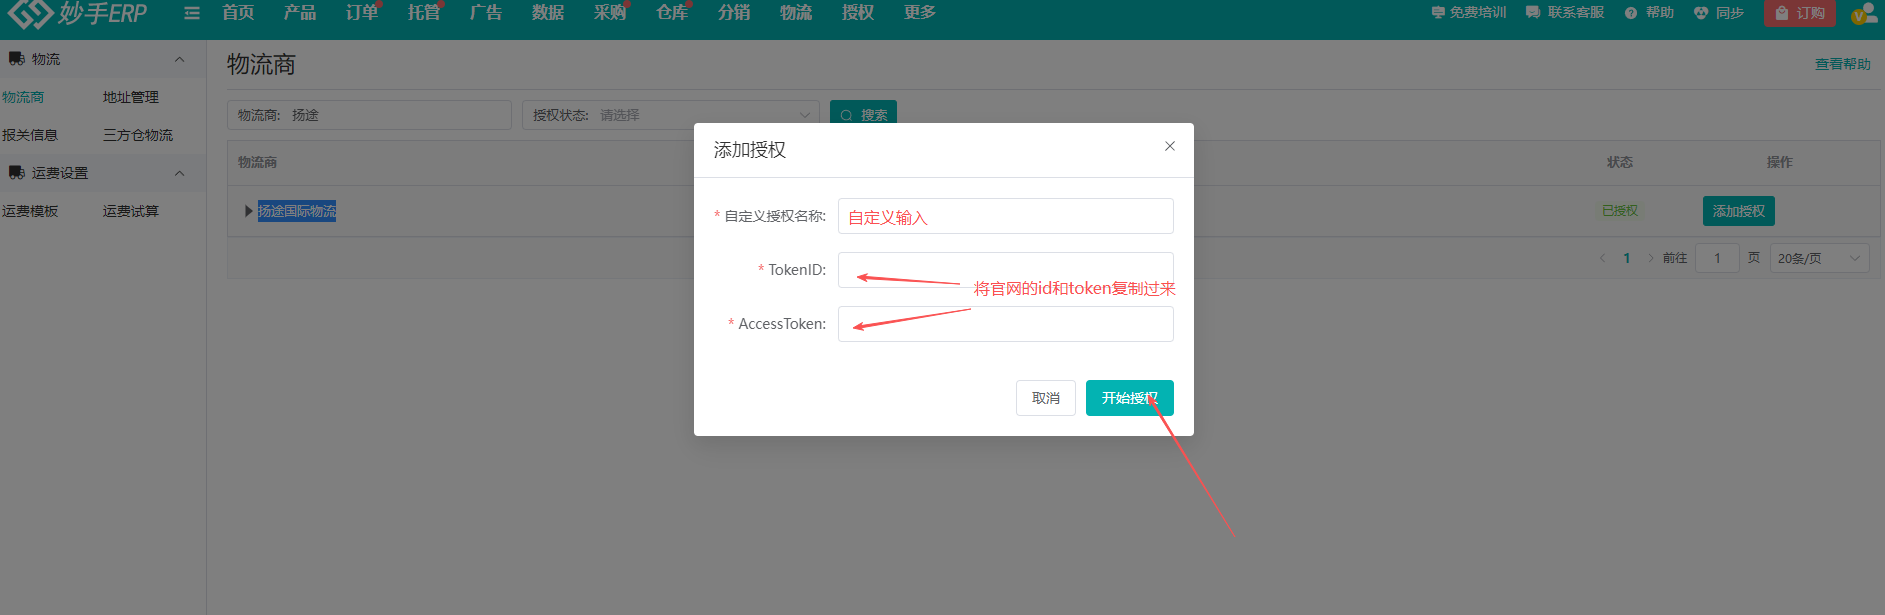Click the next page arrow

click(1650, 258)
